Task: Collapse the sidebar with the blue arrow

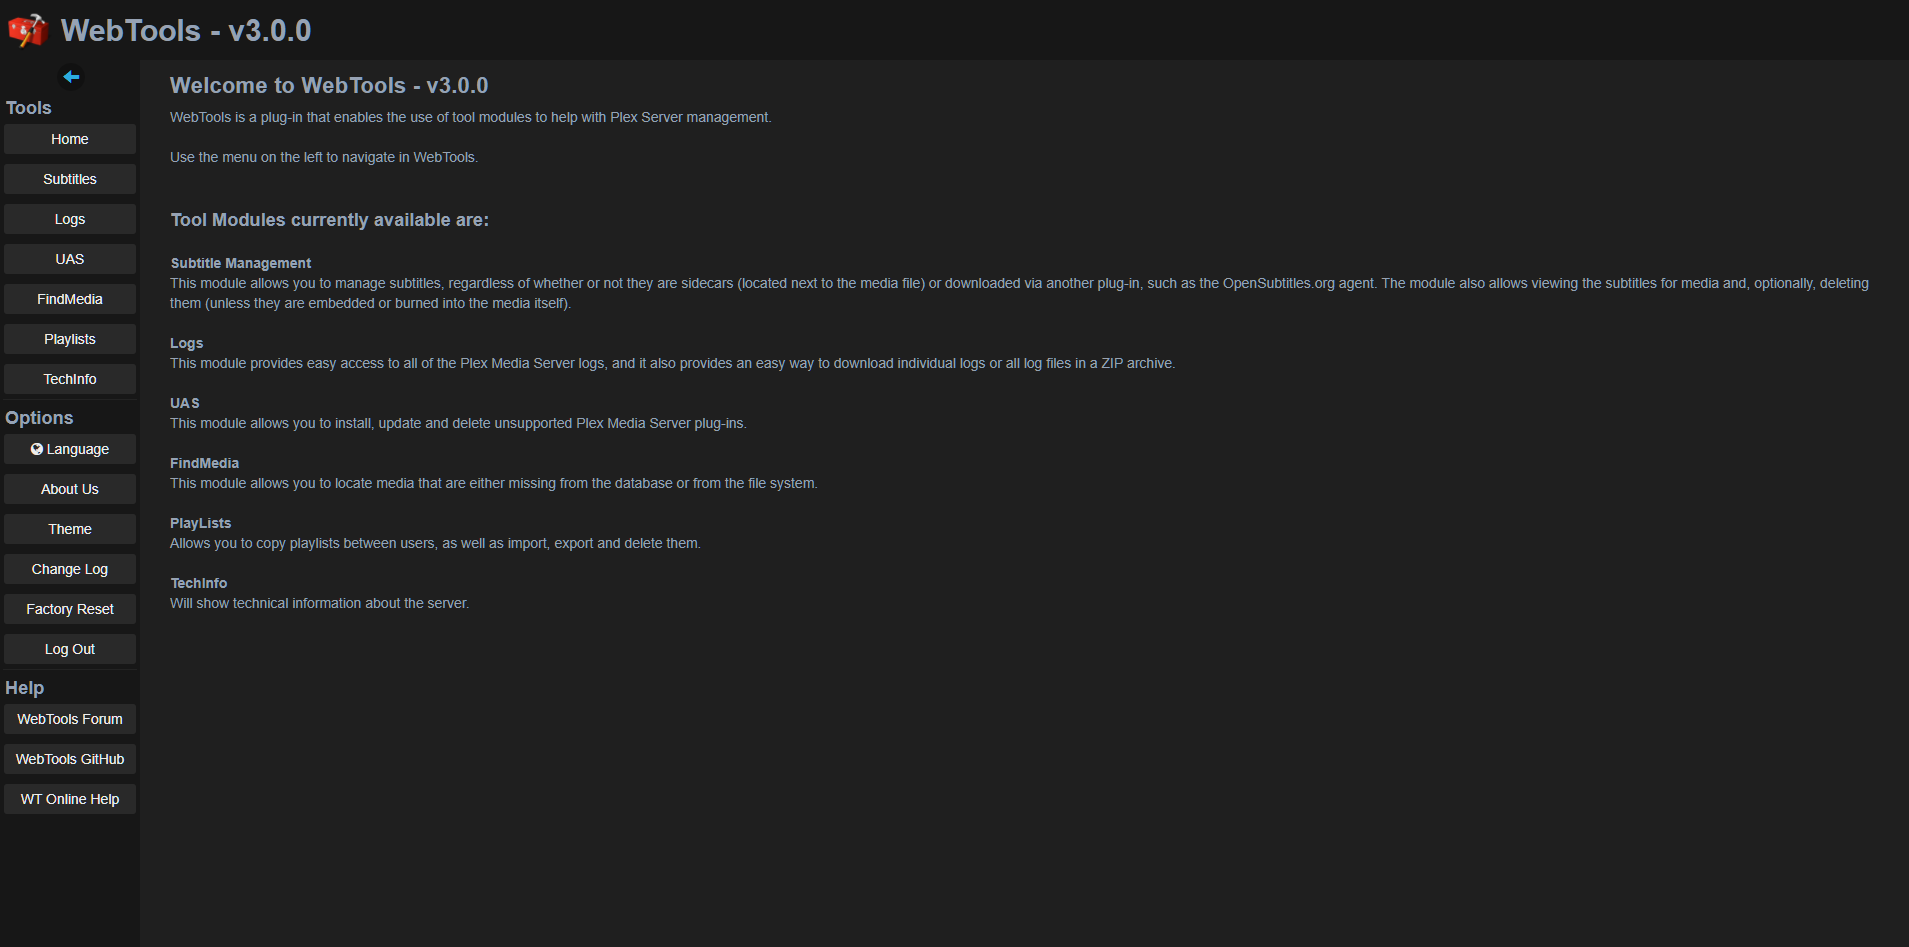Action: pos(70,77)
